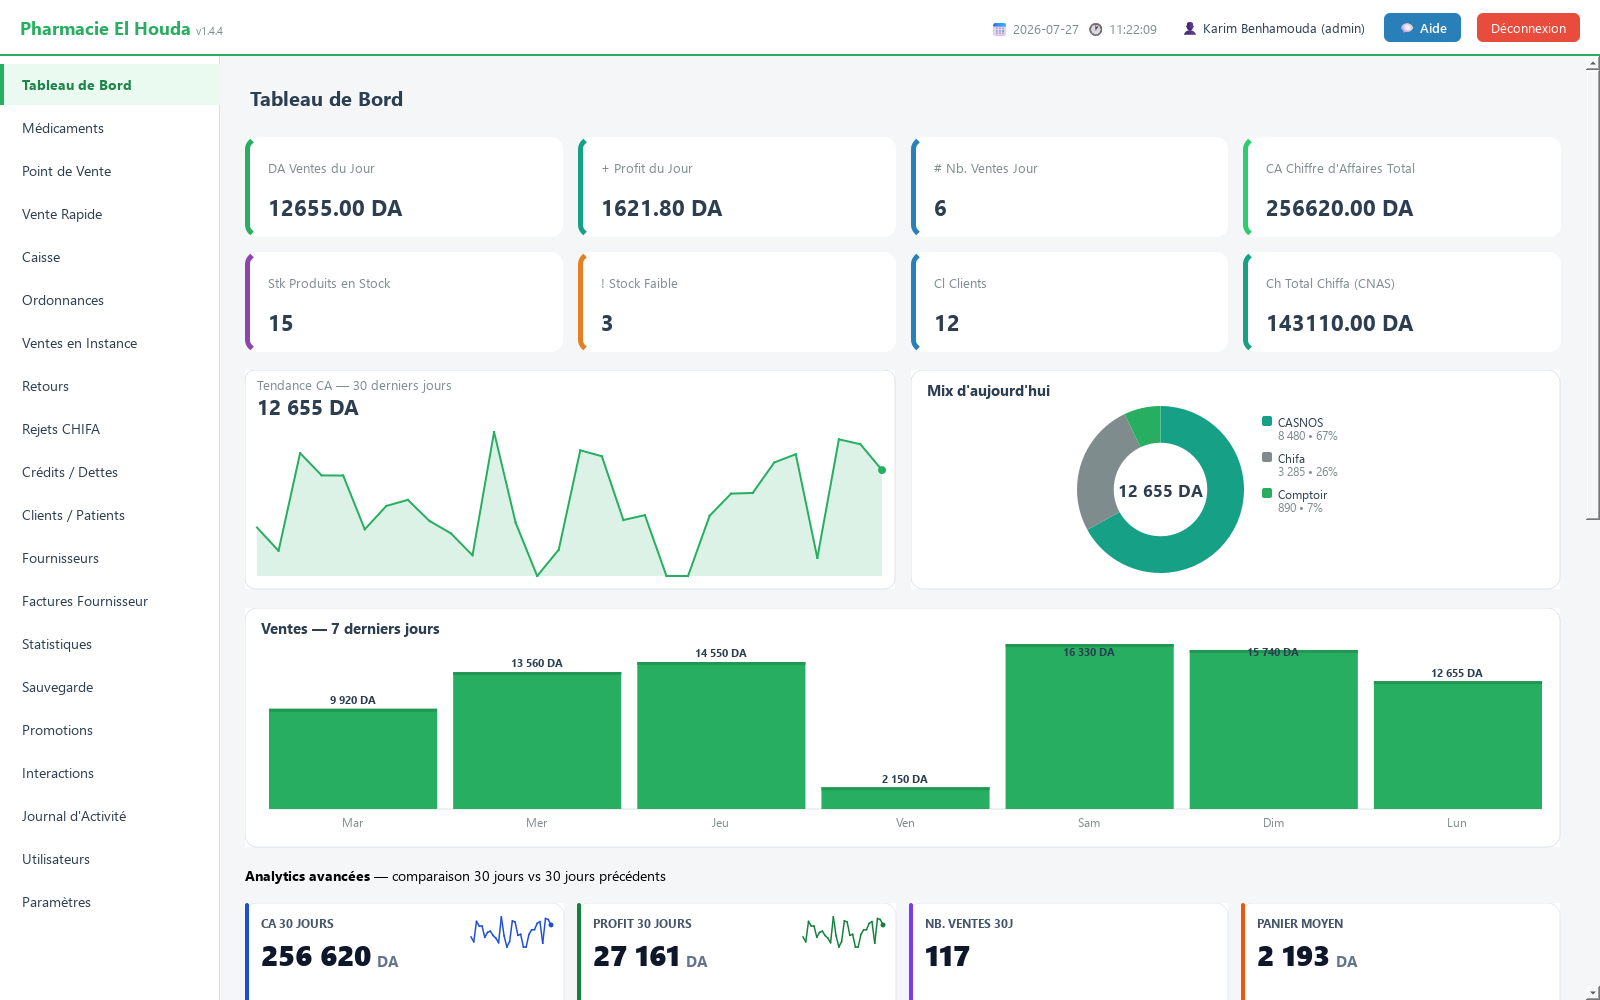The height and width of the screenshot is (1000, 1600).
Task: Open Rejets CHIFA in sidebar
Action: point(110,429)
